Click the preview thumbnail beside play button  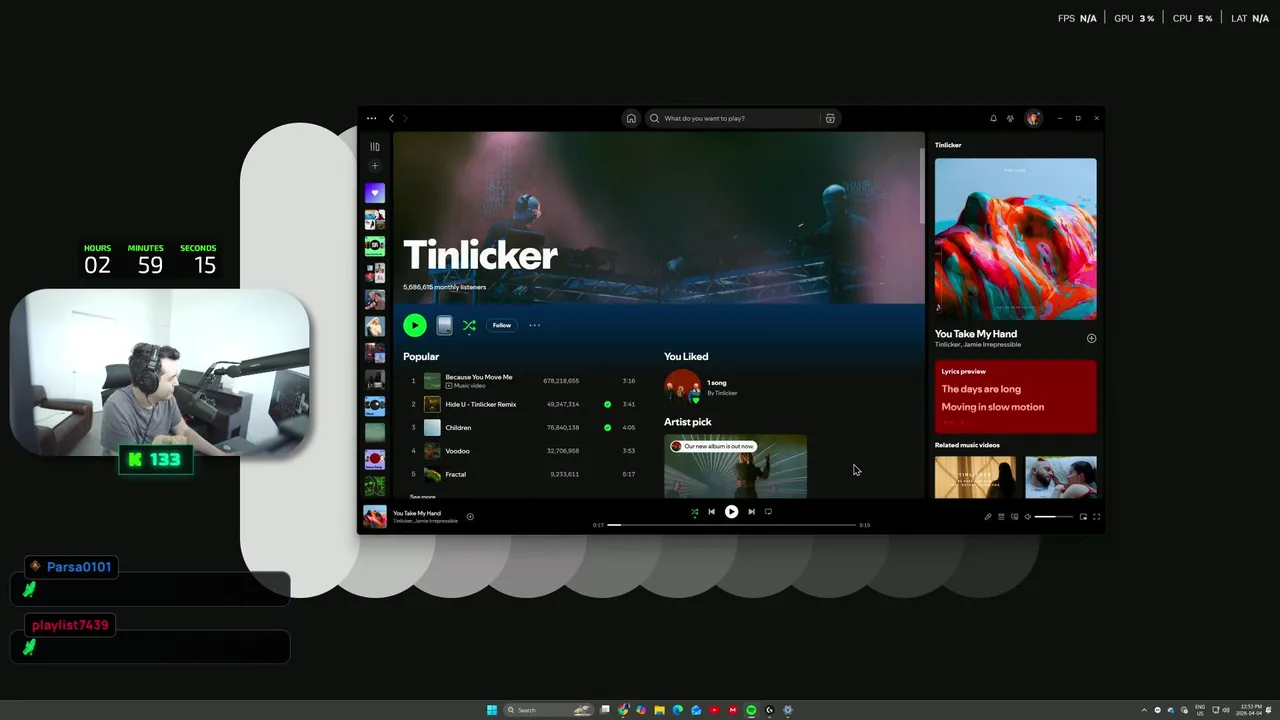click(x=444, y=325)
